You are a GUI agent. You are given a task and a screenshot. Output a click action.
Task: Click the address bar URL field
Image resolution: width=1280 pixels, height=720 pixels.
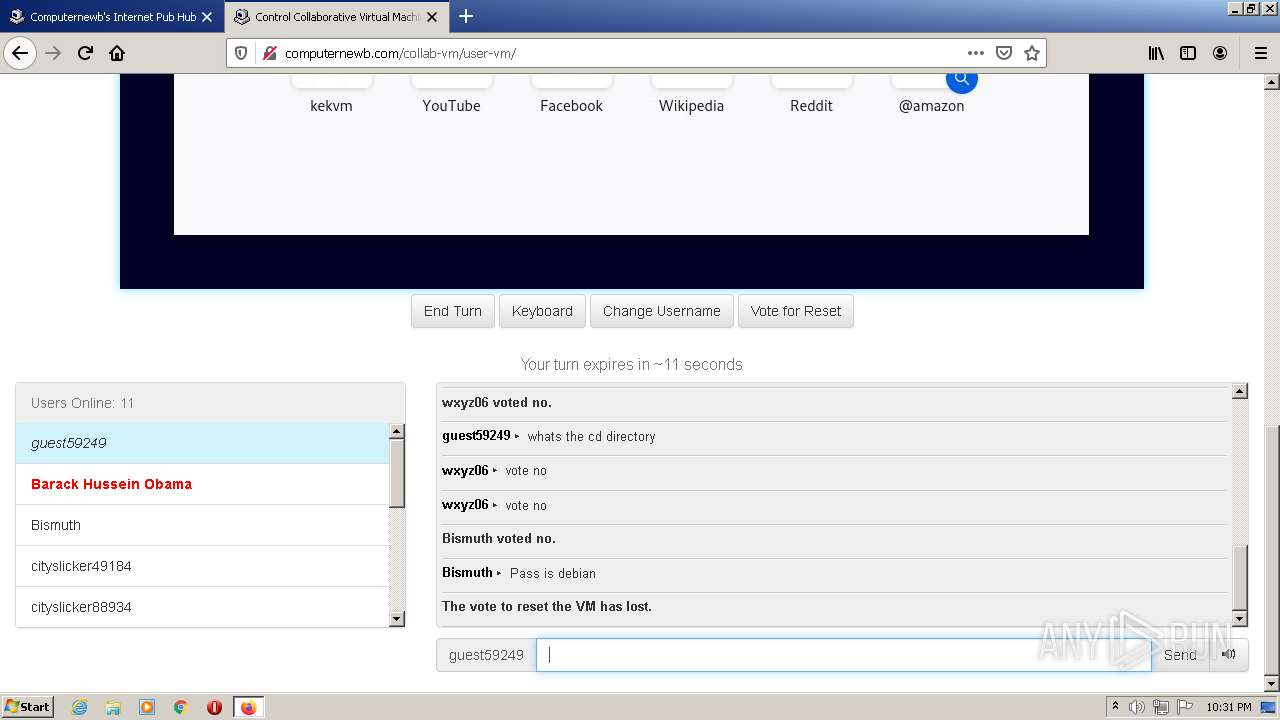tap(620, 53)
